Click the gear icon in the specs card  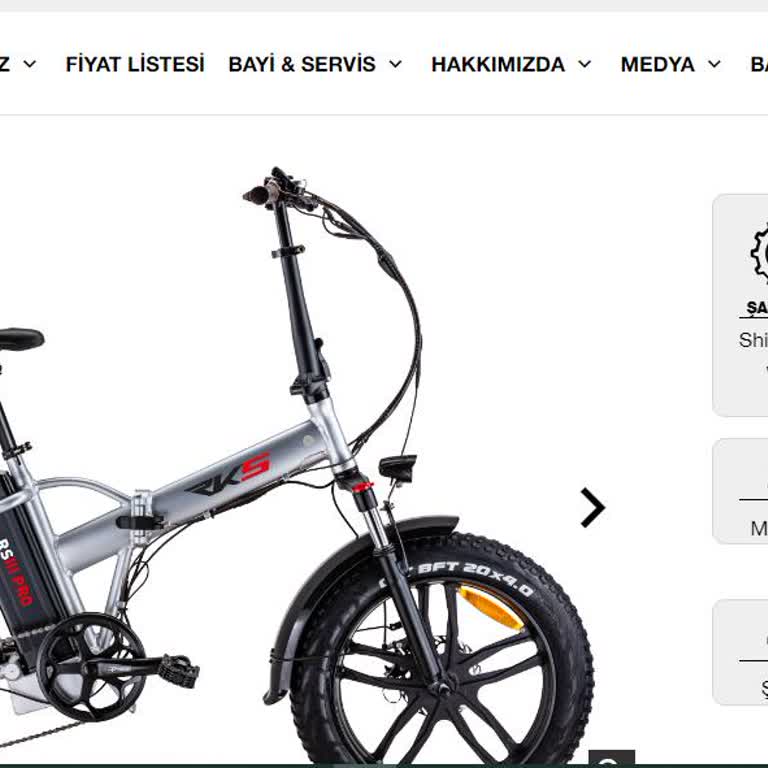click(x=759, y=253)
